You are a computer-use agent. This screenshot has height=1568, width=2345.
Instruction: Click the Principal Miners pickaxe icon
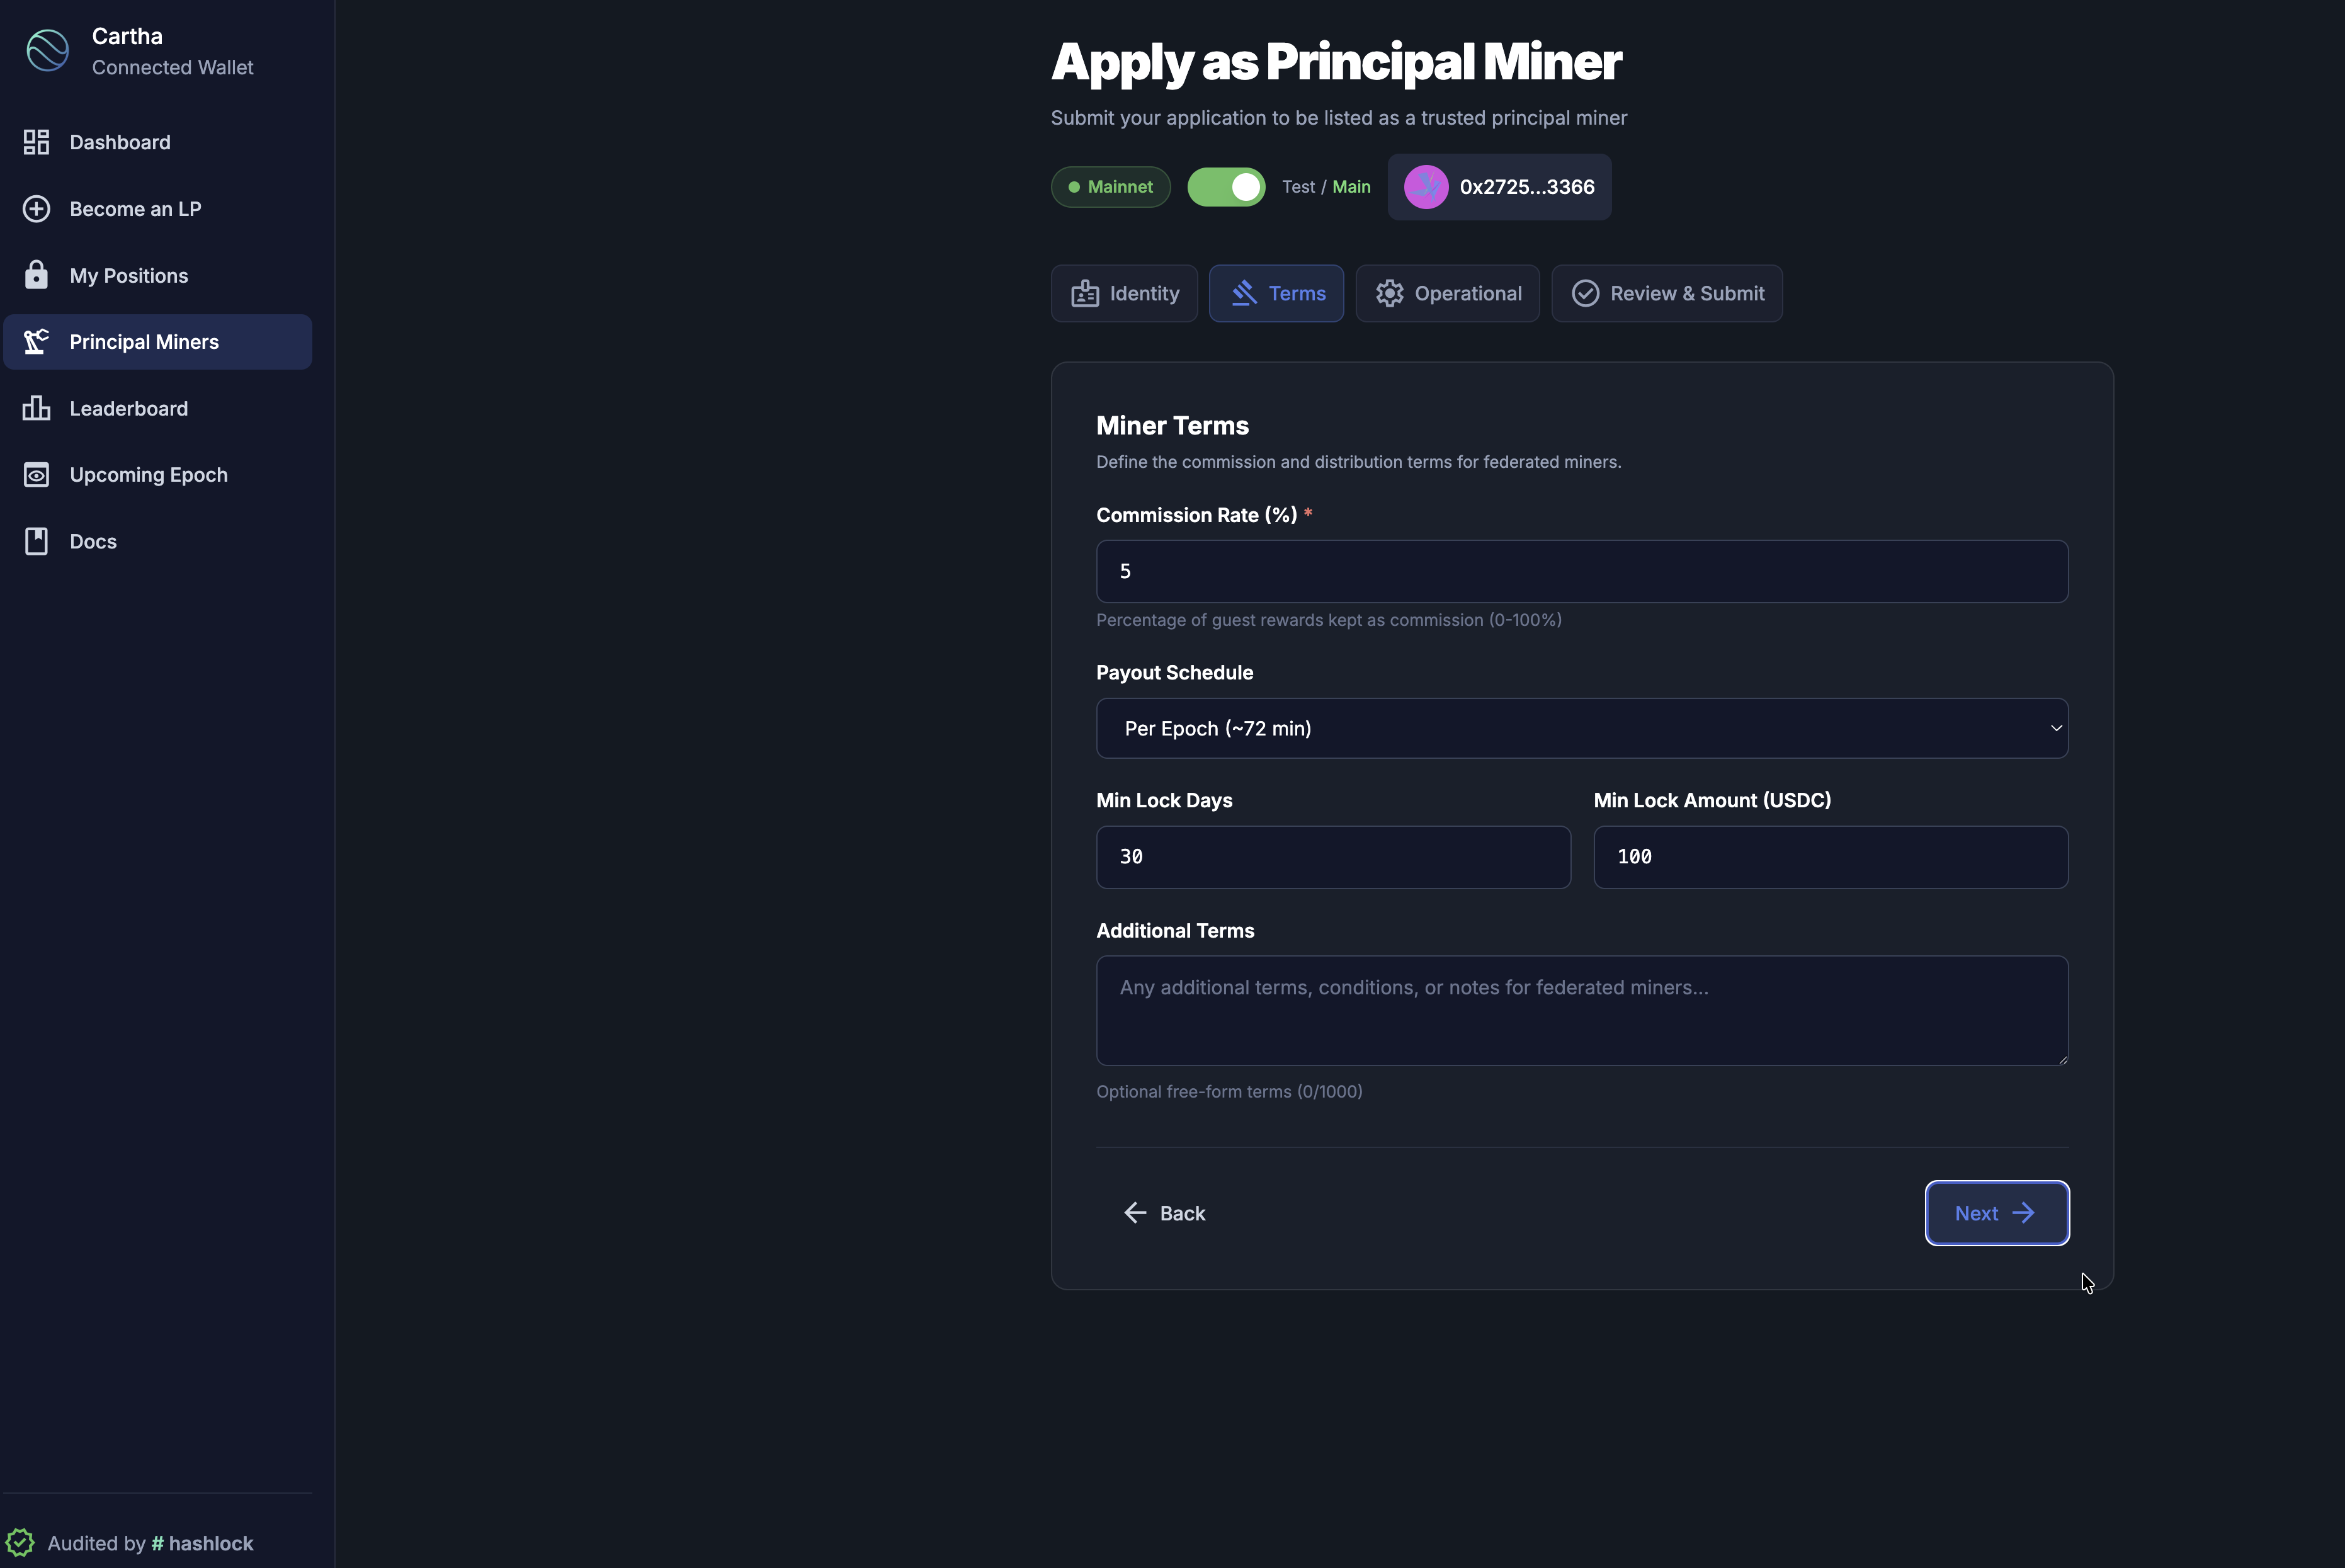point(37,341)
